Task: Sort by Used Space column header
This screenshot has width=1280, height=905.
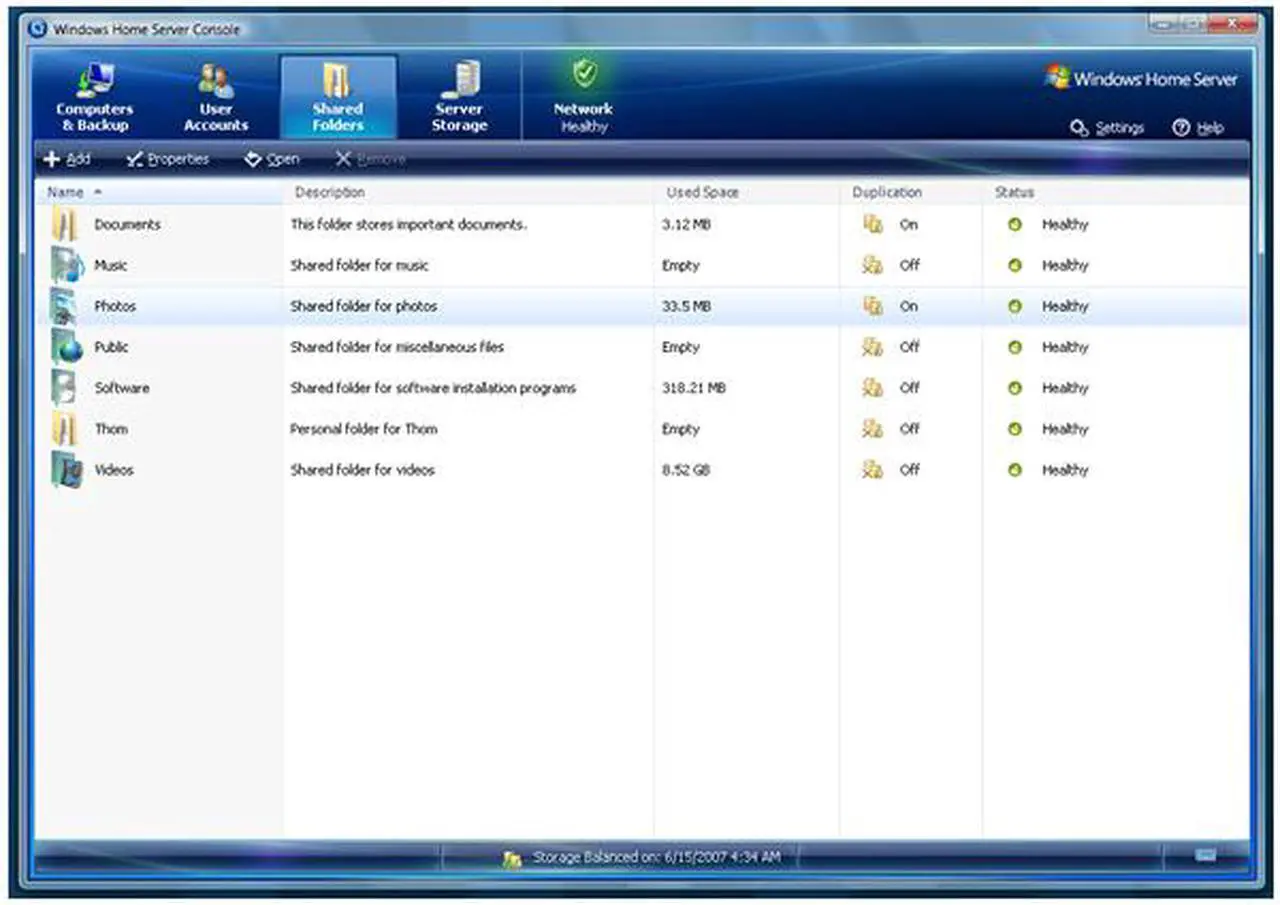Action: pyautogui.click(x=747, y=192)
